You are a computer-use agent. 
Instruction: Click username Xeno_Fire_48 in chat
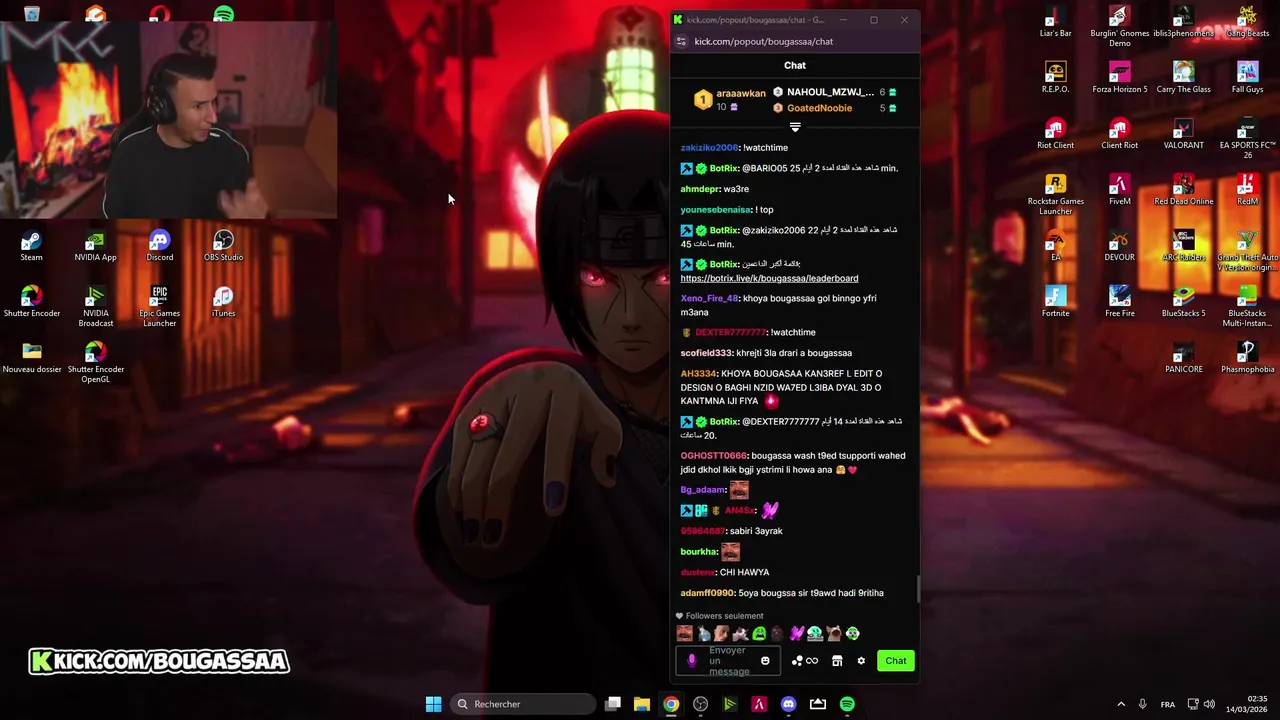(x=709, y=298)
